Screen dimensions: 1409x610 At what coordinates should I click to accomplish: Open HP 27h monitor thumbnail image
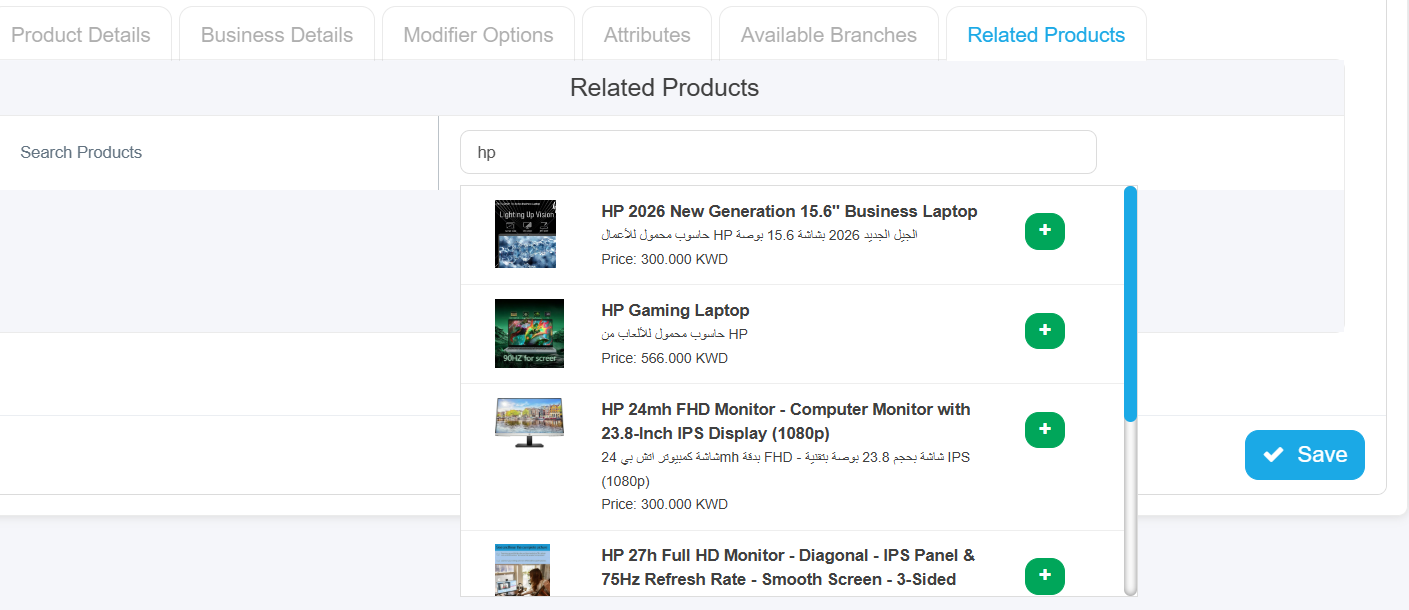(522, 570)
